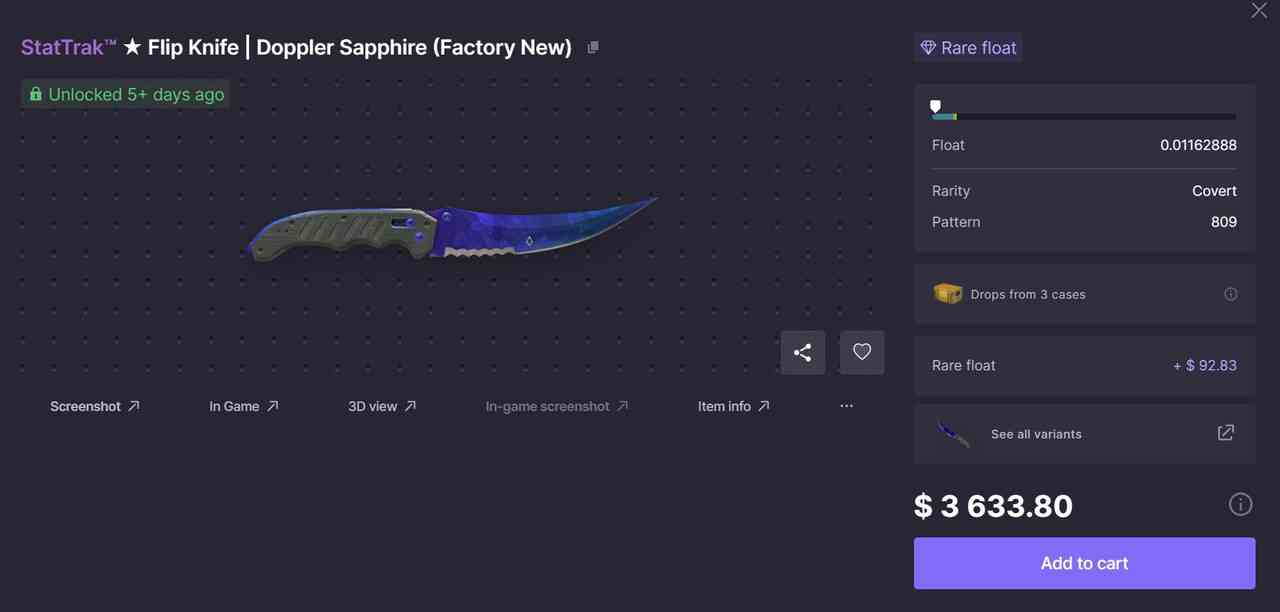The height and width of the screenshot is (612, 1280).
Task: Open the In Game link
Action: (244, 406)
